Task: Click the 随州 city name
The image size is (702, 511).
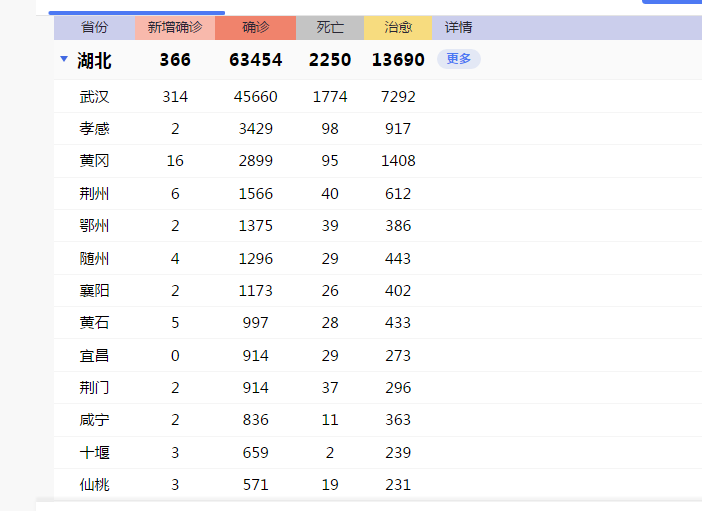Action: 94,259
